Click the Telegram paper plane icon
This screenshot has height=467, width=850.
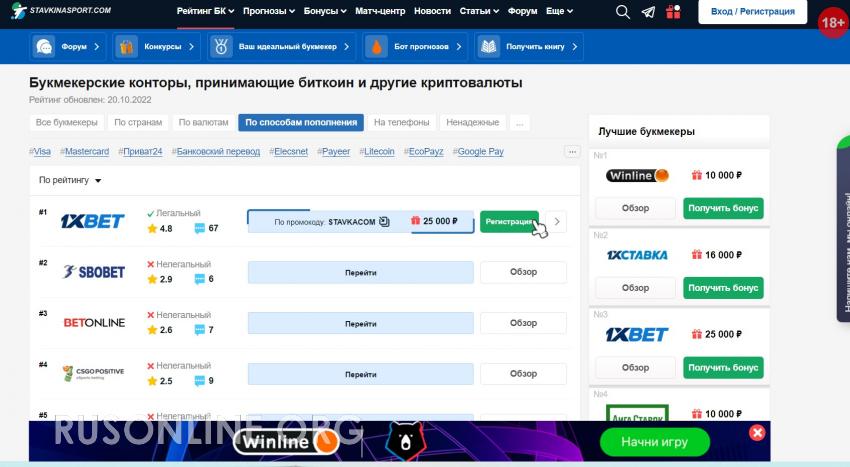coord(648,12)
